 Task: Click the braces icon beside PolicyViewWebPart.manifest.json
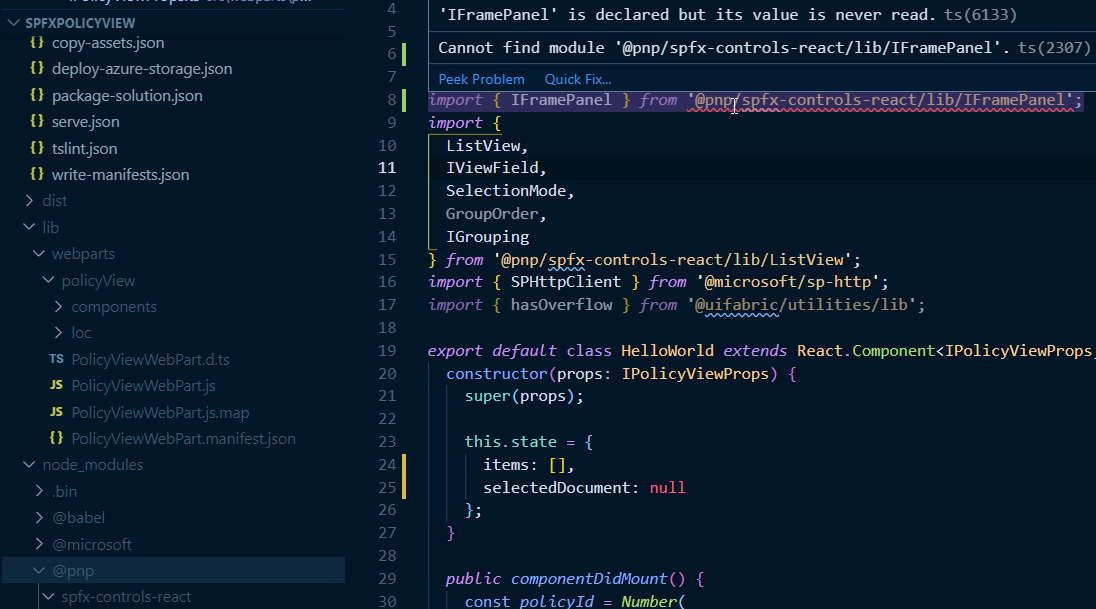click(x=56, y=438)
